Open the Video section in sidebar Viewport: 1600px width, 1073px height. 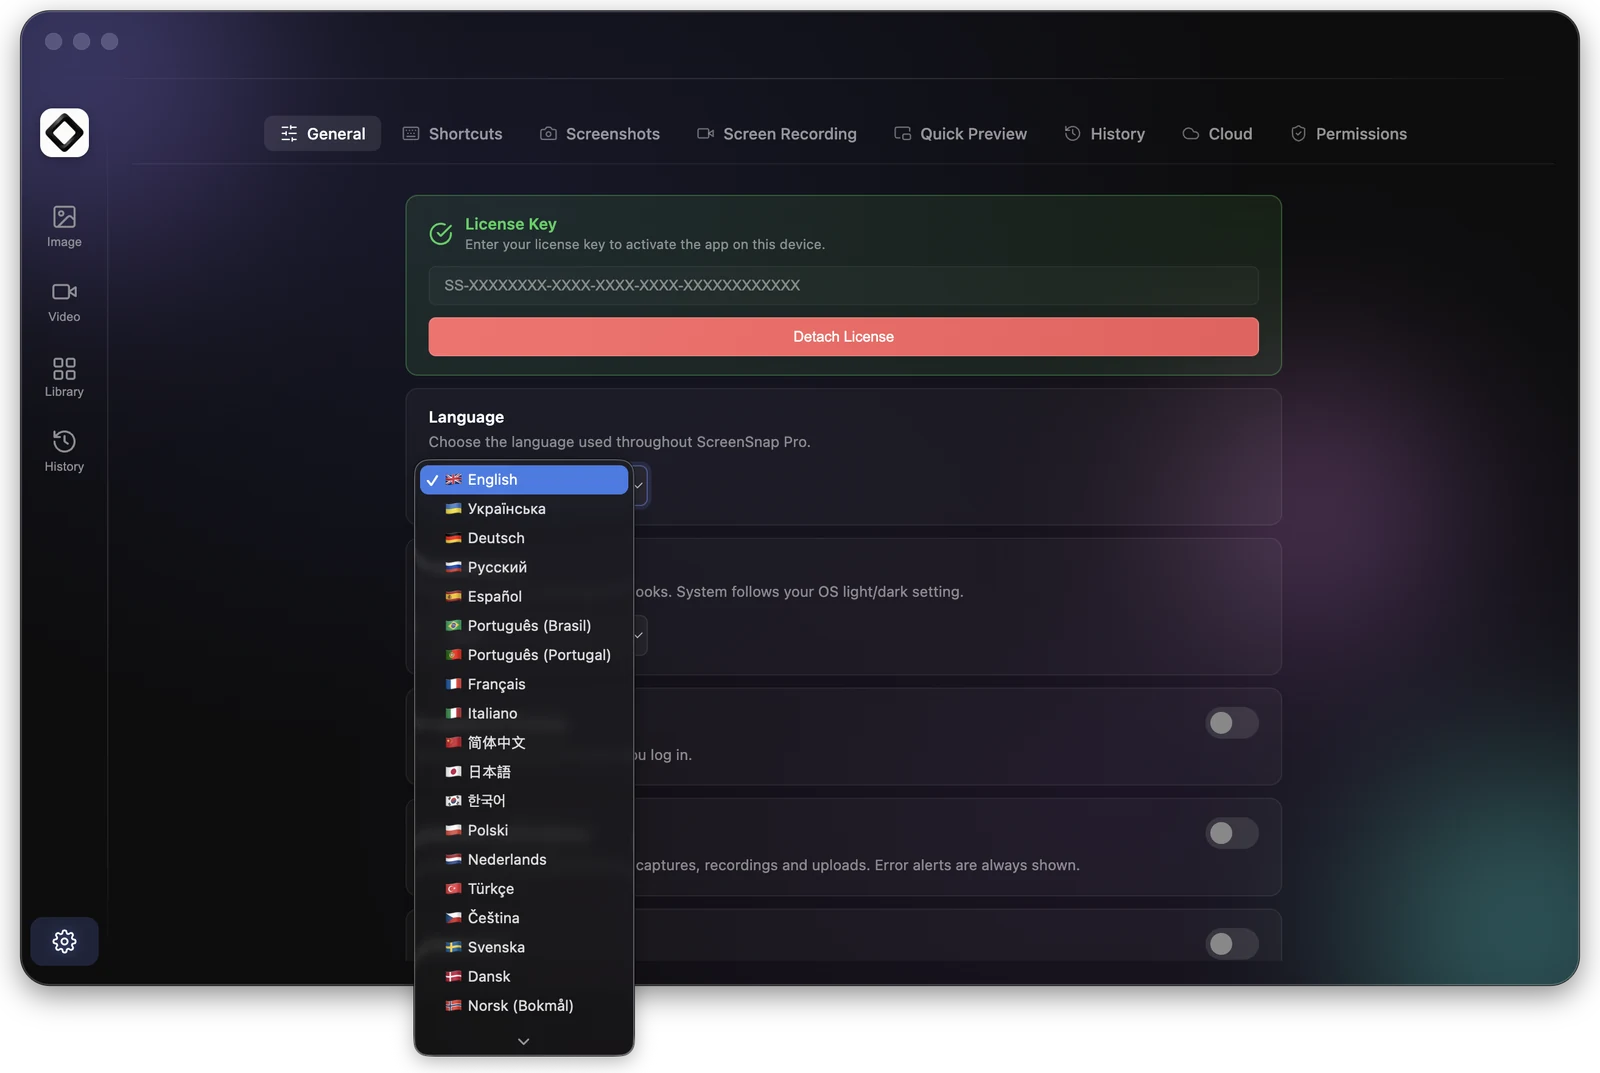click(64, 301)
